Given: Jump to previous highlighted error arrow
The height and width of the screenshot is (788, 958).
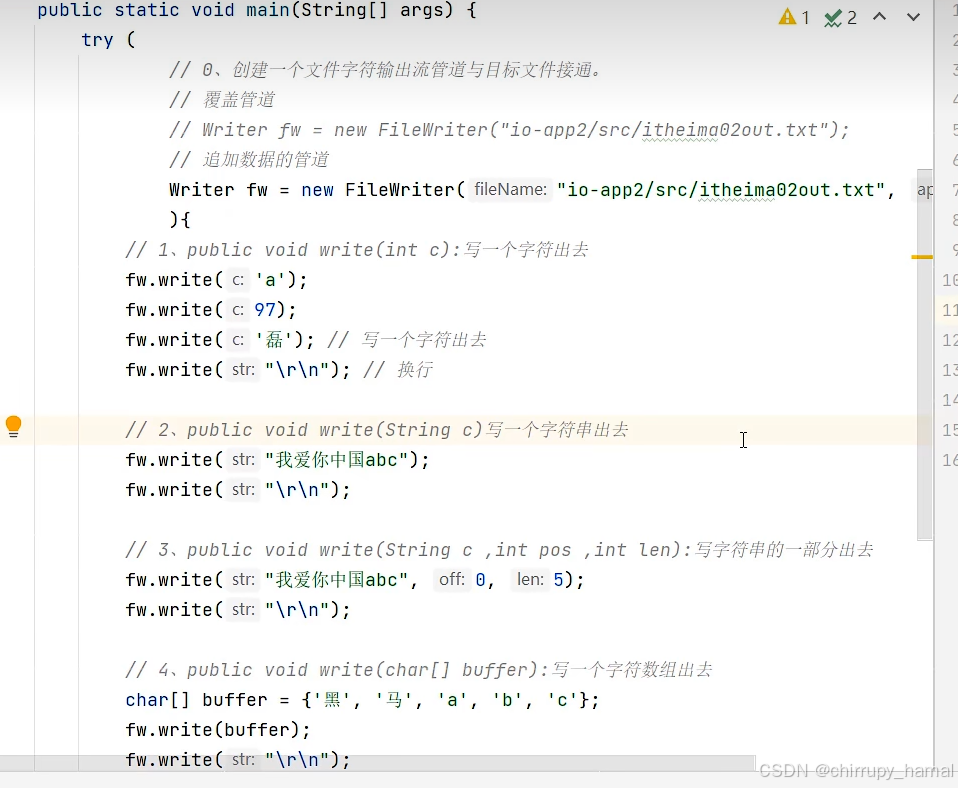Looking at the screenshot, I should click(x=879, y=17).
